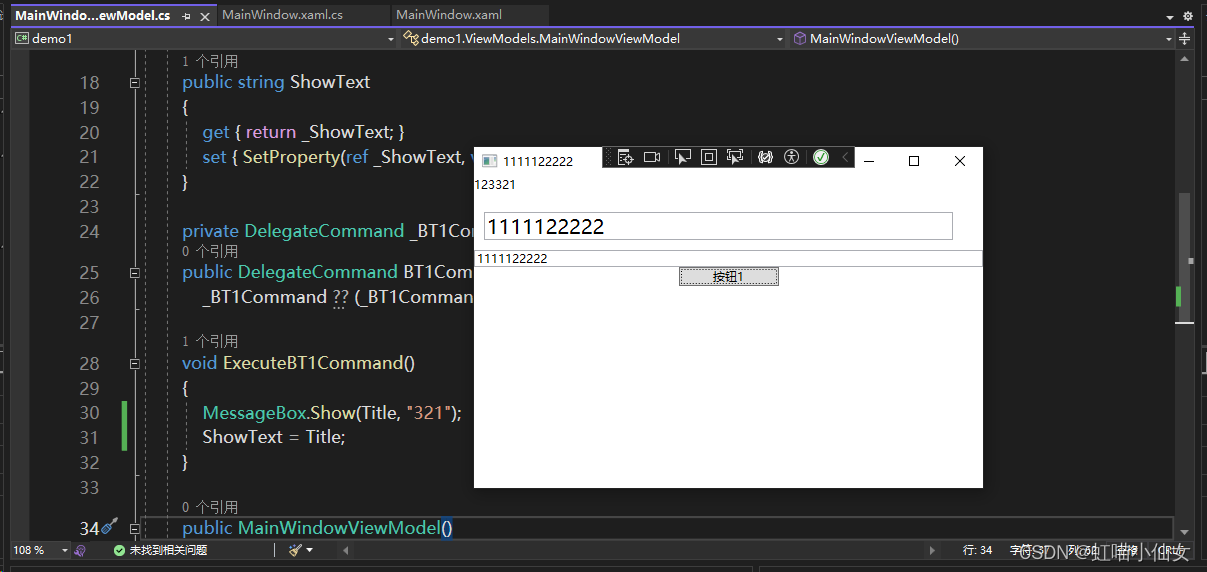Click the code cleanup broom icon

294,550
